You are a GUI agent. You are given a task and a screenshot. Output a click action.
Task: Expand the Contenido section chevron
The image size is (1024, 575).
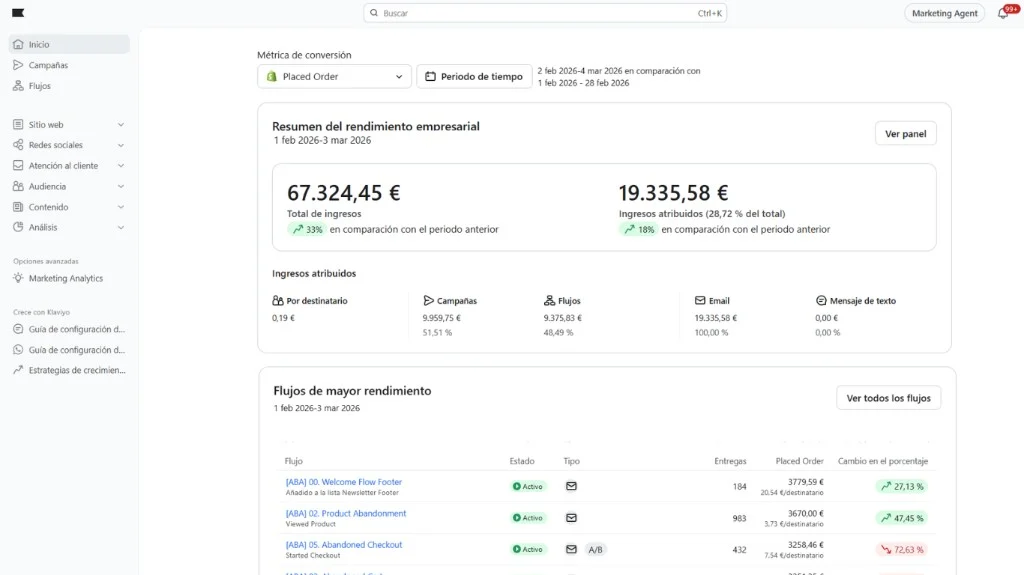click(121, 206)
